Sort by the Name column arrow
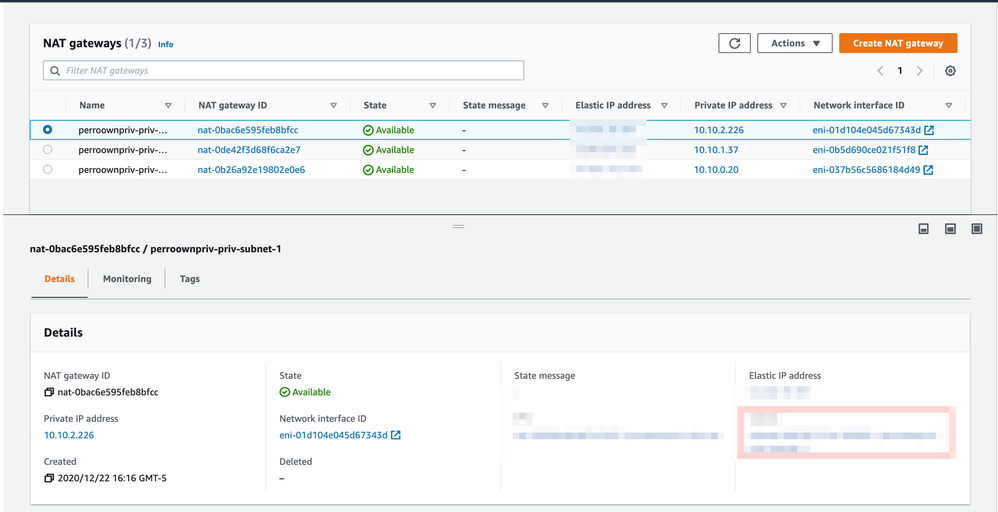Screen dimensions: 998x512 pos(168,105)
